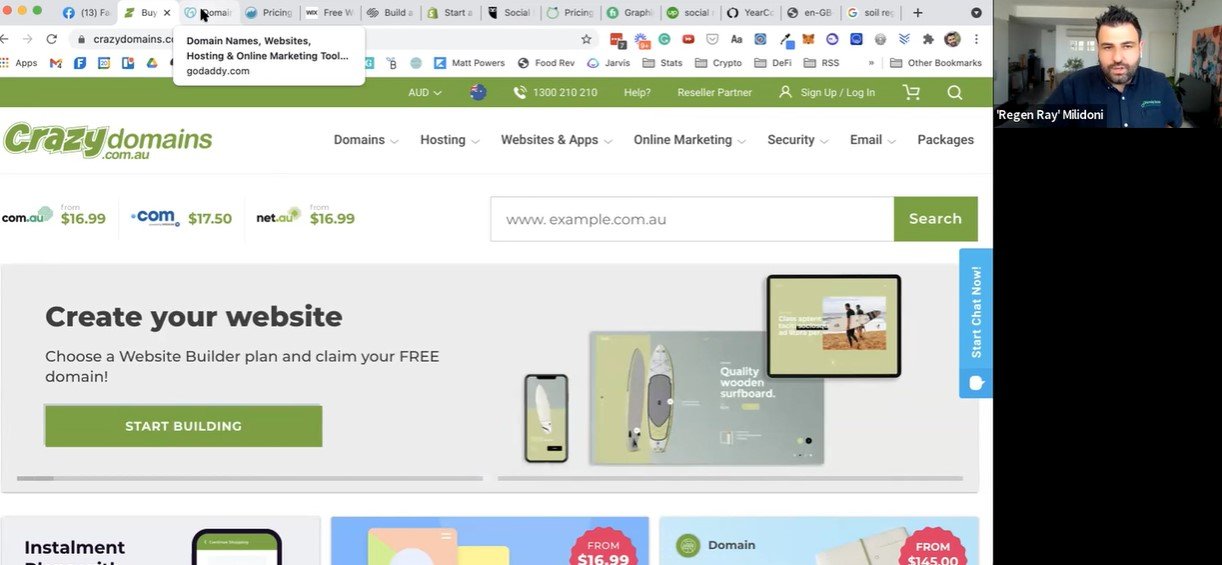The width and height of the screenshot is (1222, 565).
Task: Bookmark this page with the star icon
Action: pyautogui.click(x=586, y=39)
